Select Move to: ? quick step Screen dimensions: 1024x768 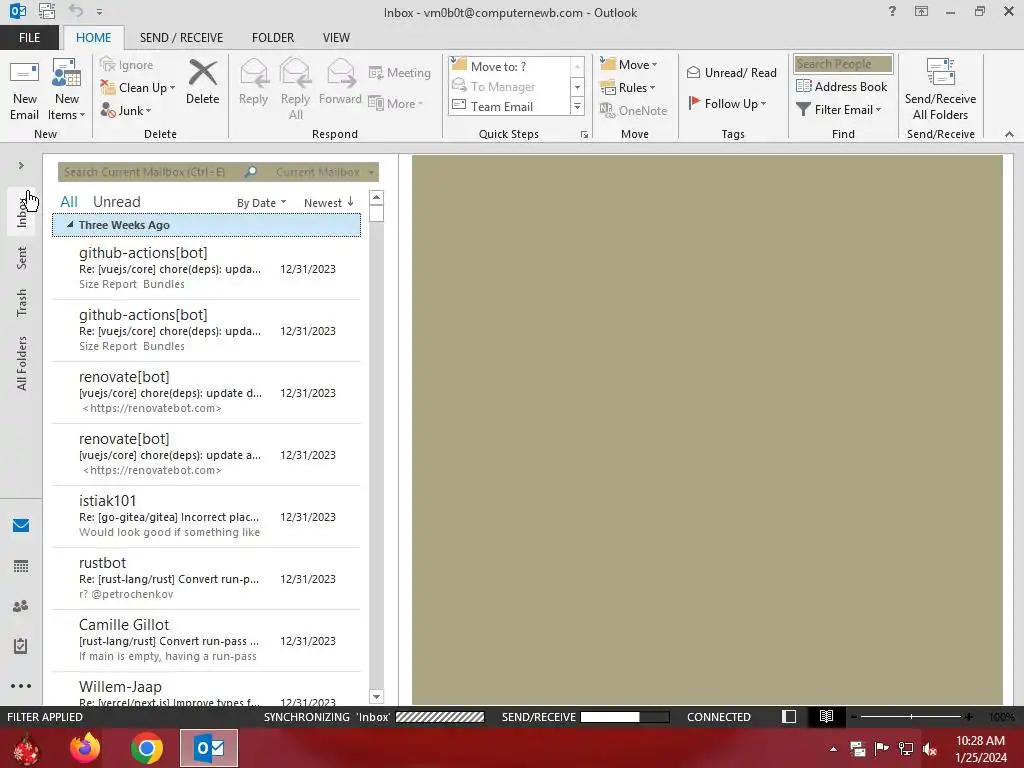(498, 66)
